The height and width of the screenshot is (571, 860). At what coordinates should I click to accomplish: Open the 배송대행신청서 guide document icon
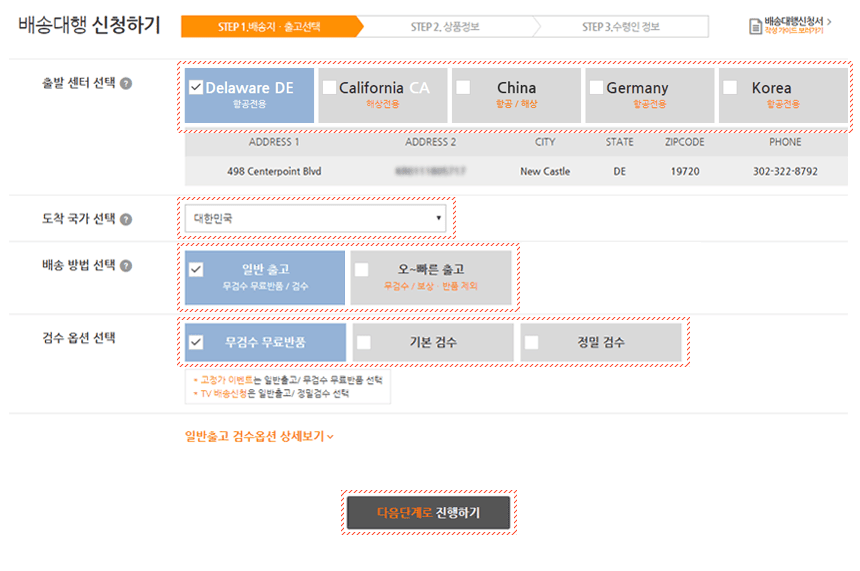(x=756, y=27)
